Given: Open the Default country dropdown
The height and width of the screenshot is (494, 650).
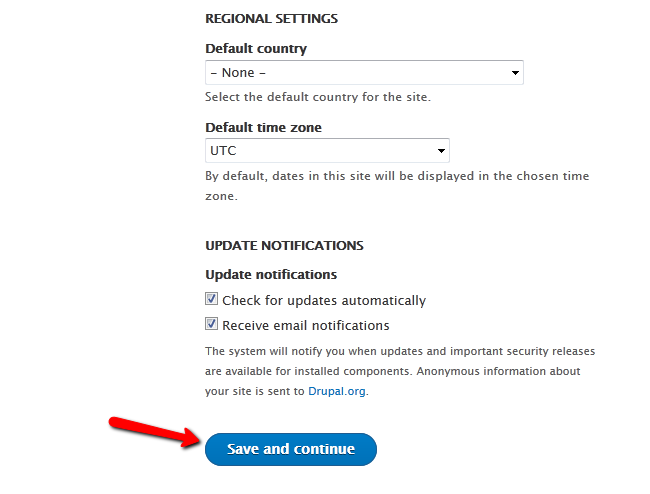Looking at the screenshot, I should point(364,73).
